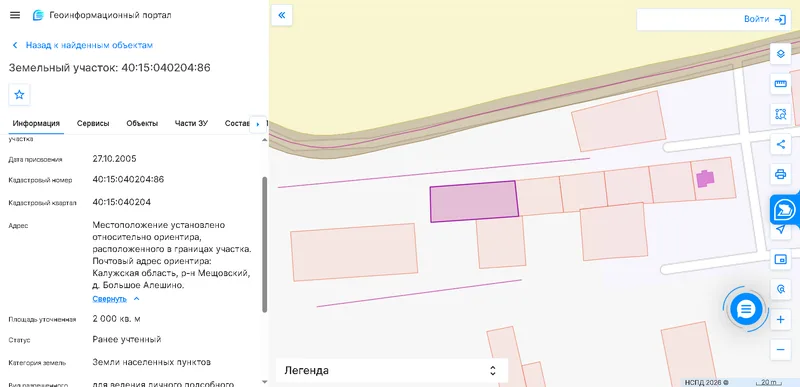Screen dimensions: 800x387
Task: Activate the area search selection tool
Action: (780, 114)
